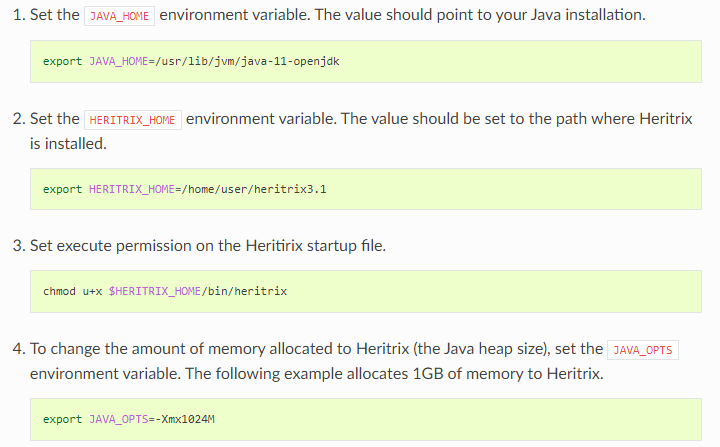The width and height of the screenshot is (720, 447).
Task: Click the /usr/lib/jvm/java-11-openjdk path text
Action: [x=262, y=61]
